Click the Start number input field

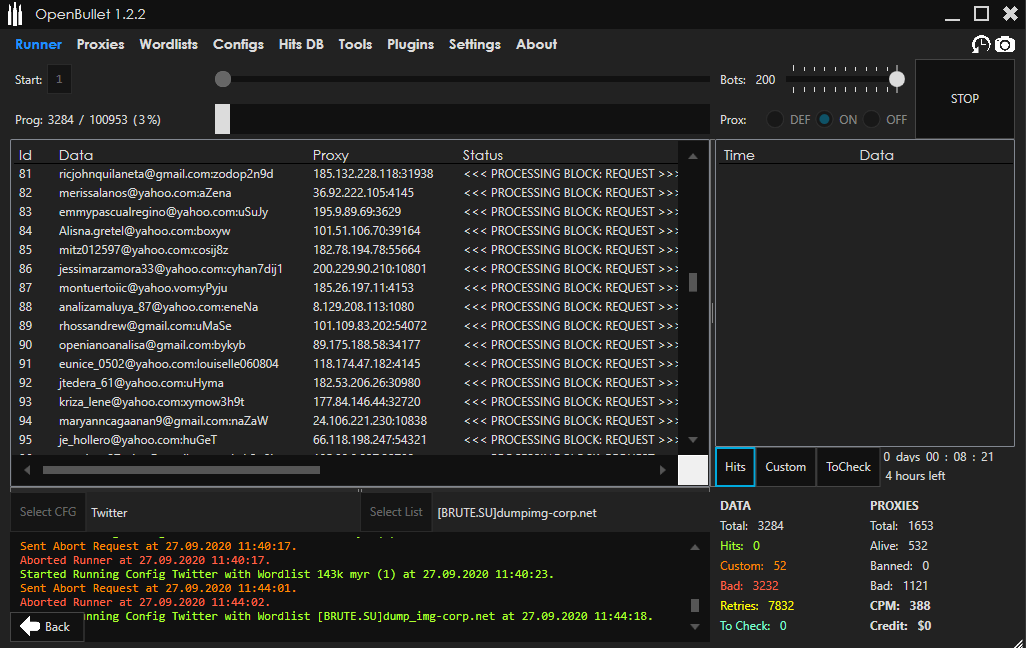pos(59,79)
